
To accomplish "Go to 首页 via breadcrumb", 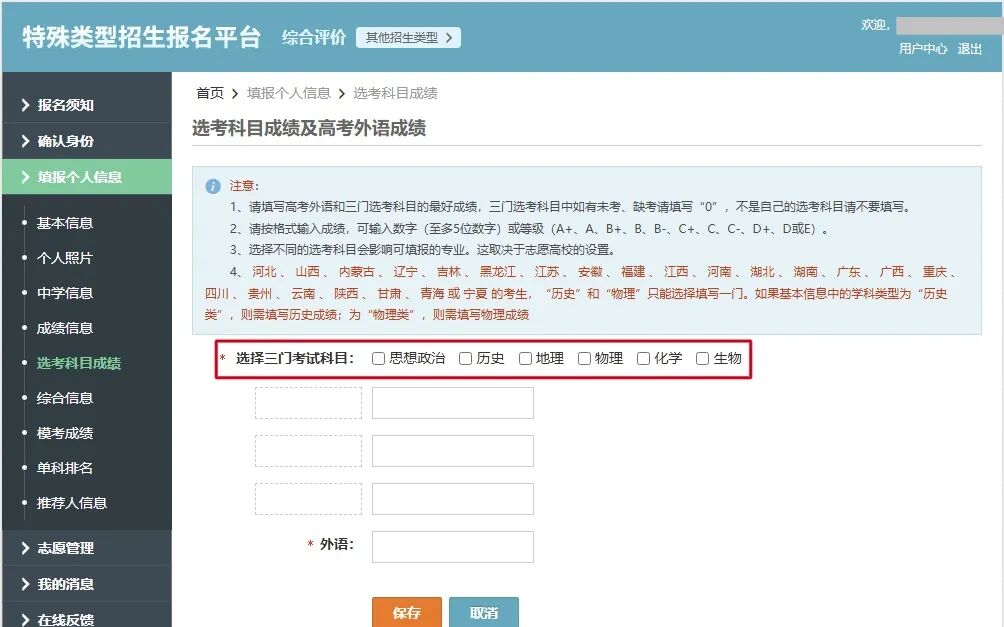I will click(210, 94).
